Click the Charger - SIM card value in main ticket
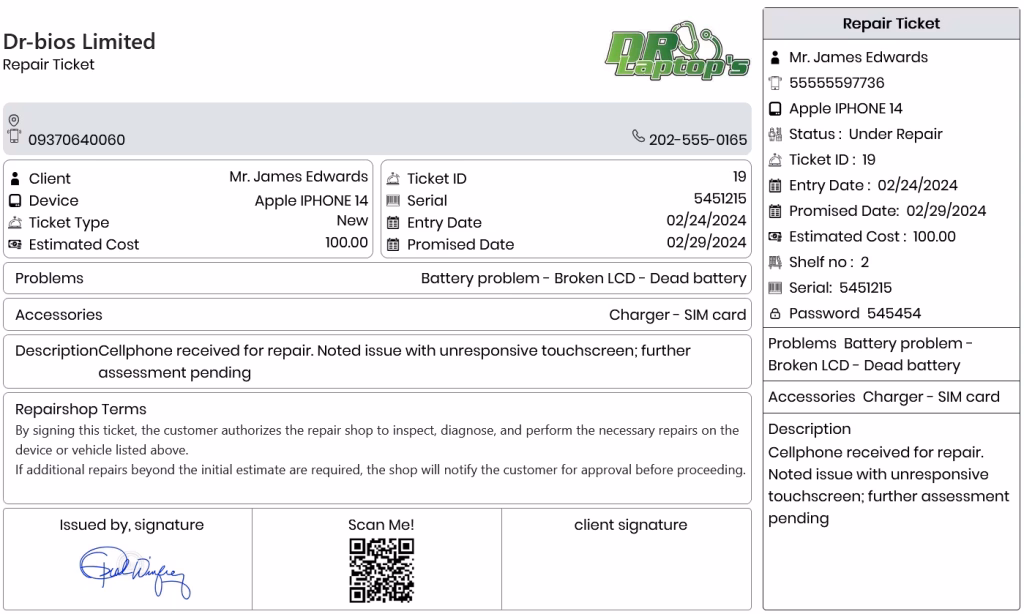Image resolution: width=1024 pixels, height=614 pixels. pyautogui.click(x=677, y=315)
